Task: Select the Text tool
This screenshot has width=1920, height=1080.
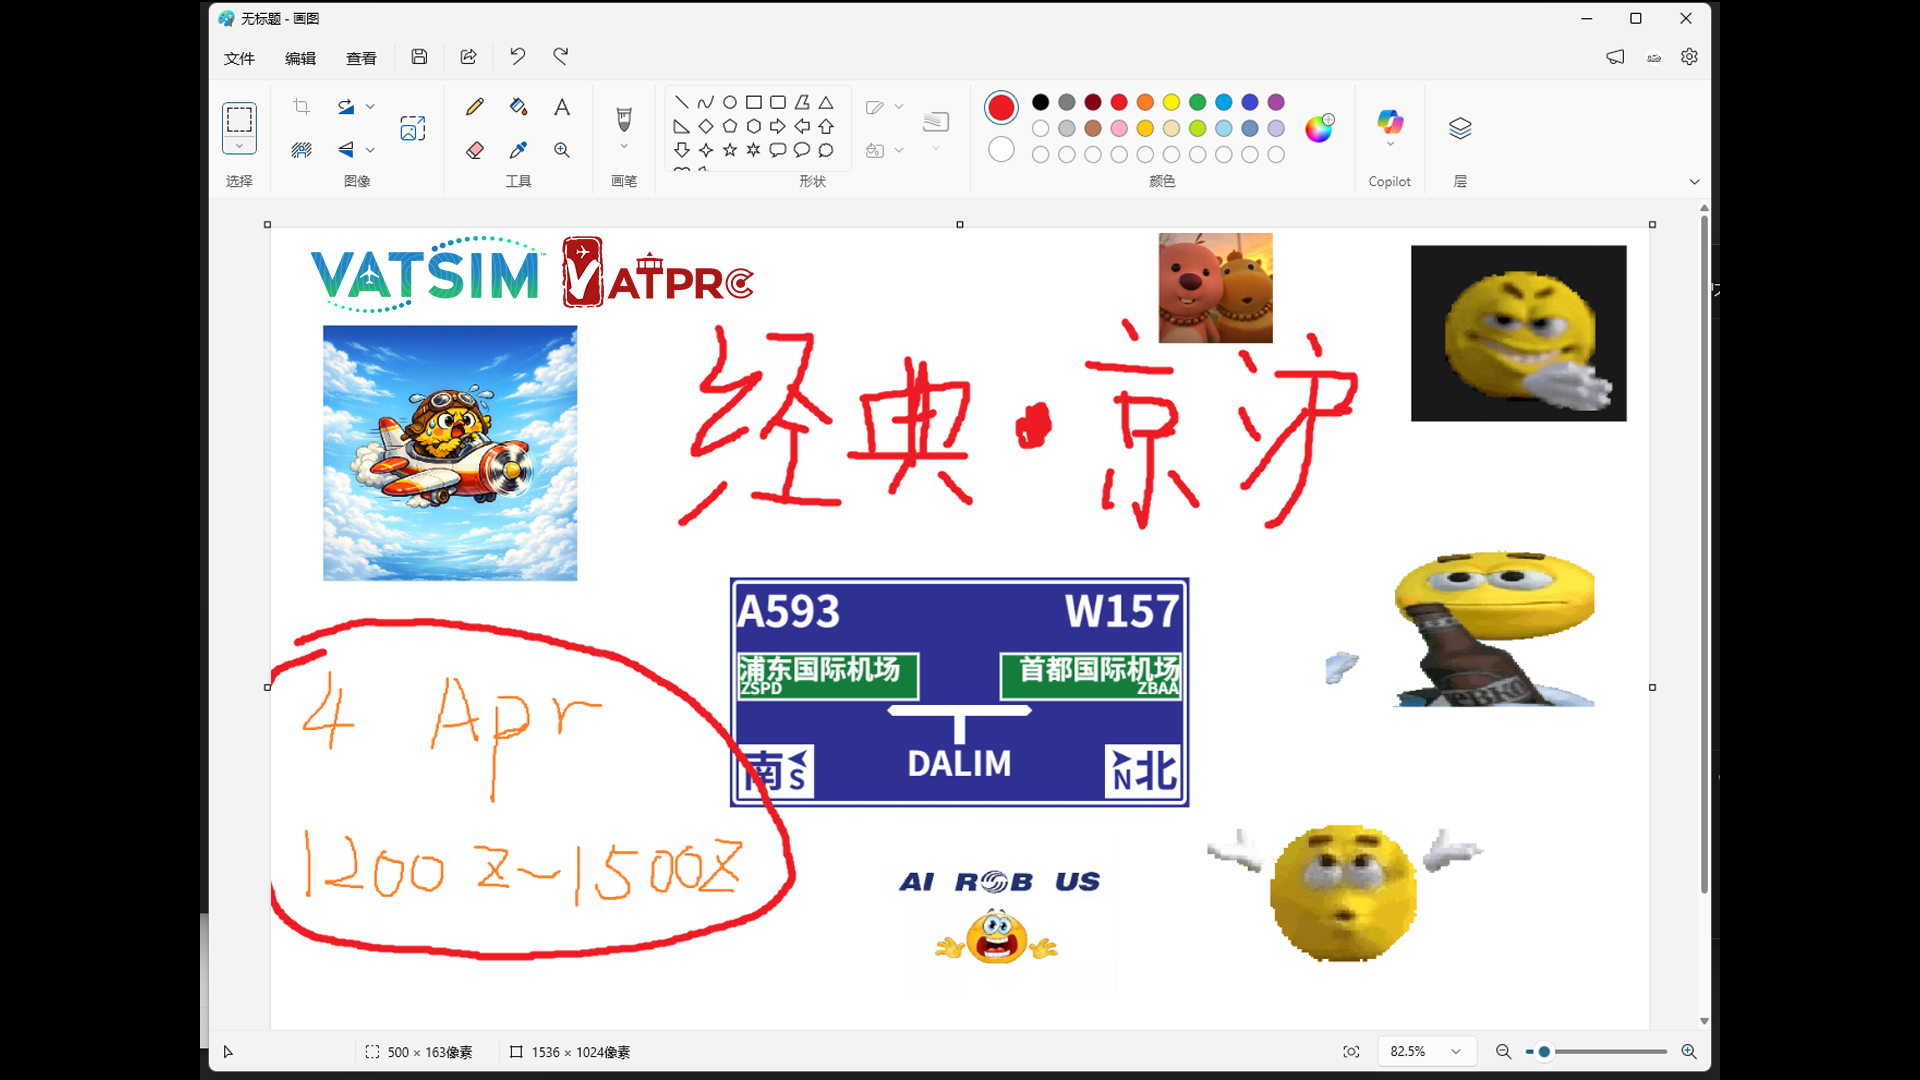Action: (562, 107)
